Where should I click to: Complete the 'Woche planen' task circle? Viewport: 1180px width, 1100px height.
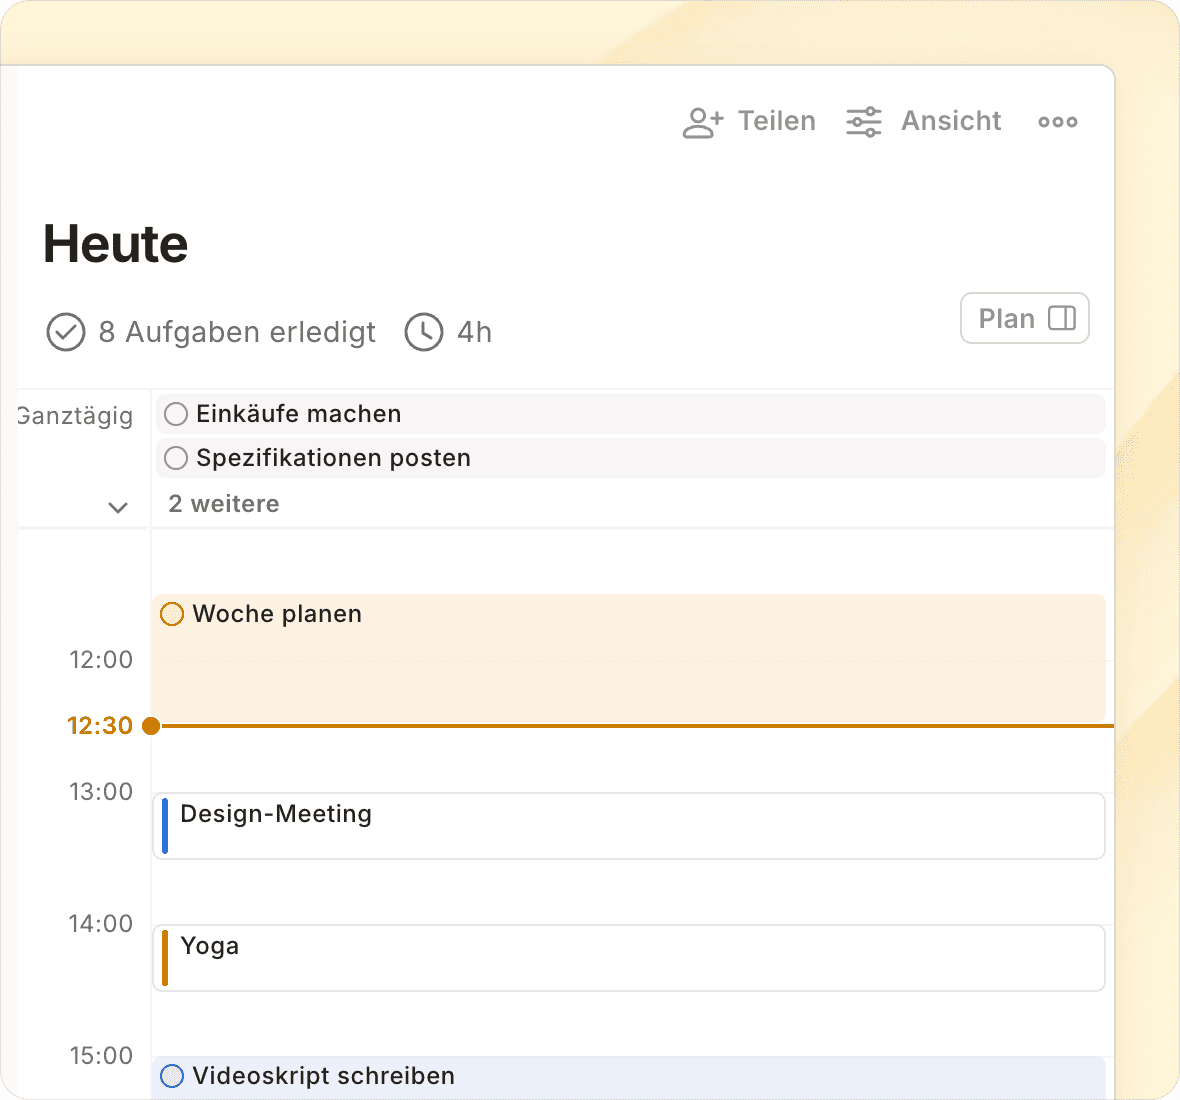[172, 614]
